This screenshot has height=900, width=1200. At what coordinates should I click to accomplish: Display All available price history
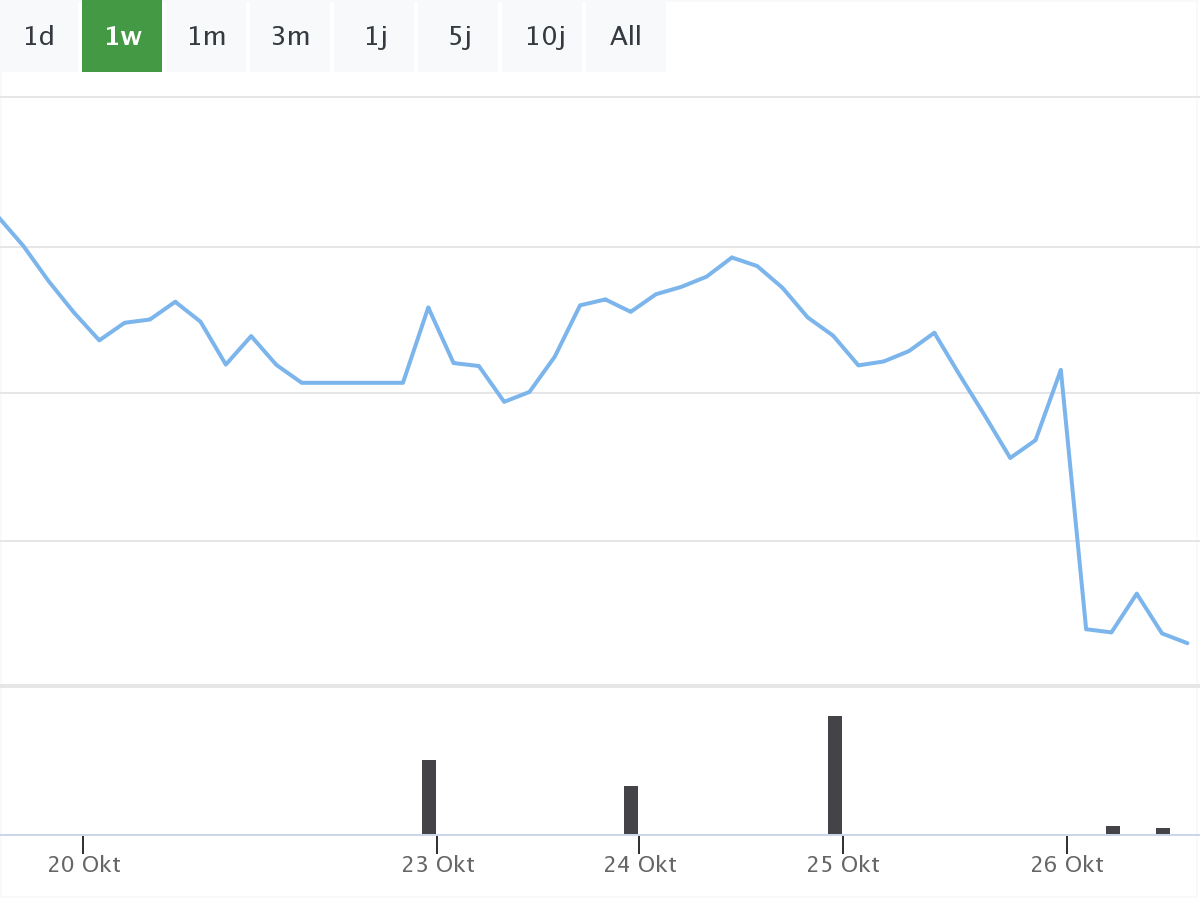point(626,37)
